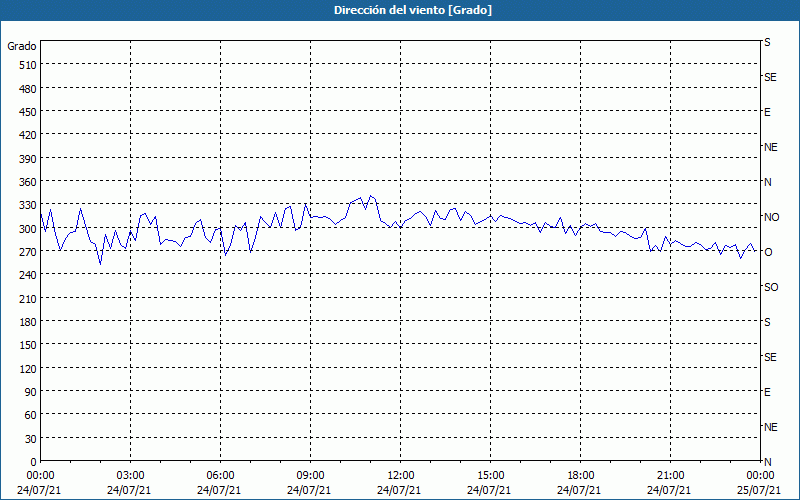Click the "270" tick label
Image resolution: width=800 pixels, height=500 pixels.
point(29,252)
